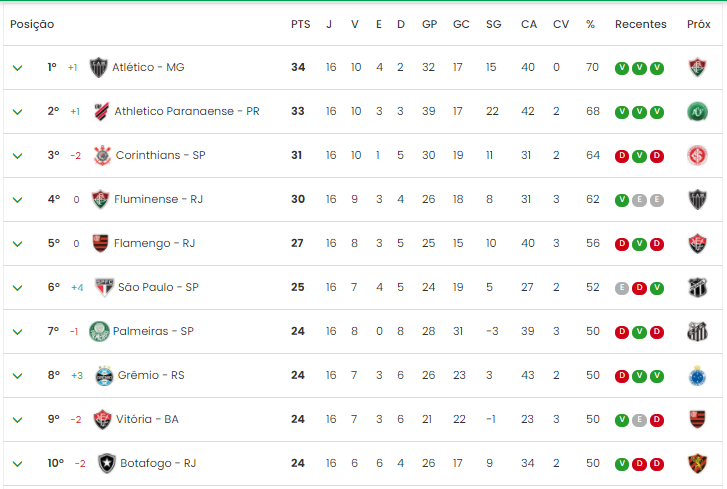Click the Atlético - MG team crest
This screenshot has height=489, width=727.
tap(98, 67)
